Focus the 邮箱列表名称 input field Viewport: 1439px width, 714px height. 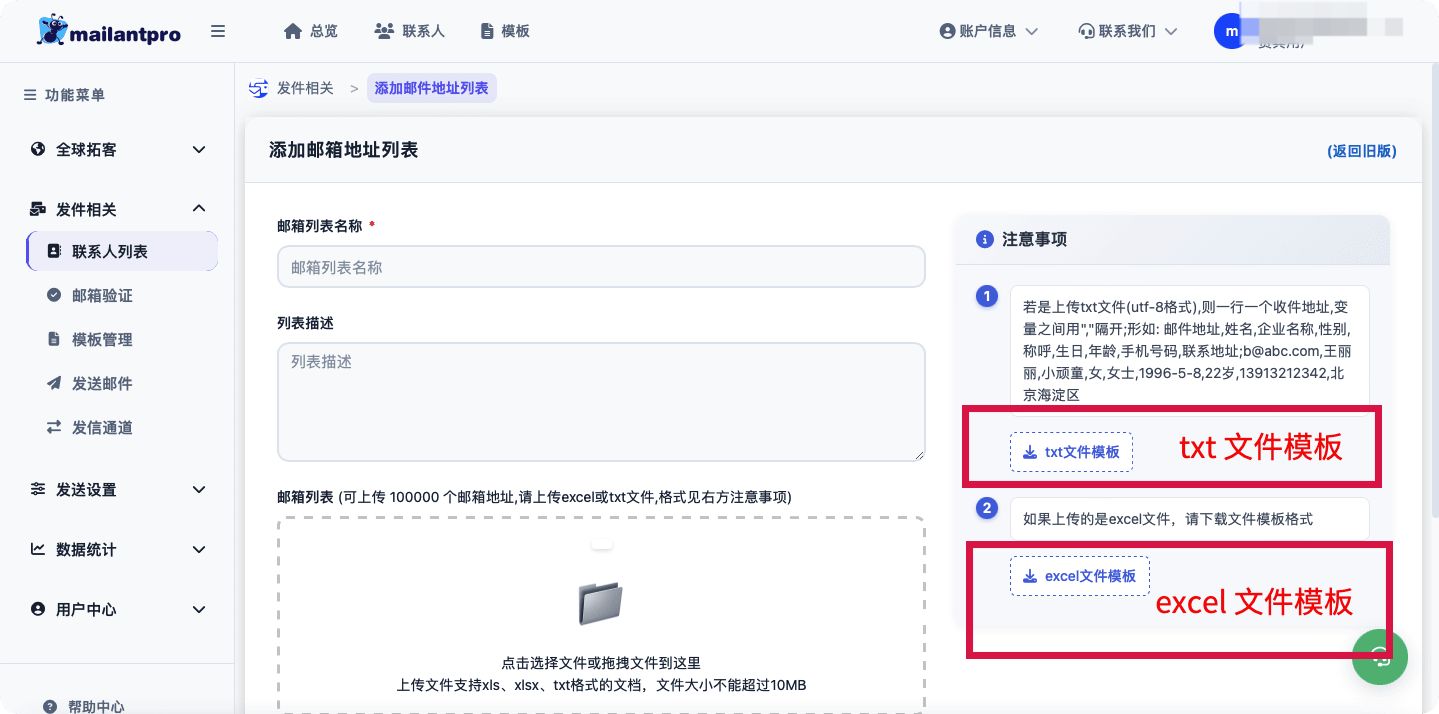(x=601, y=267)
